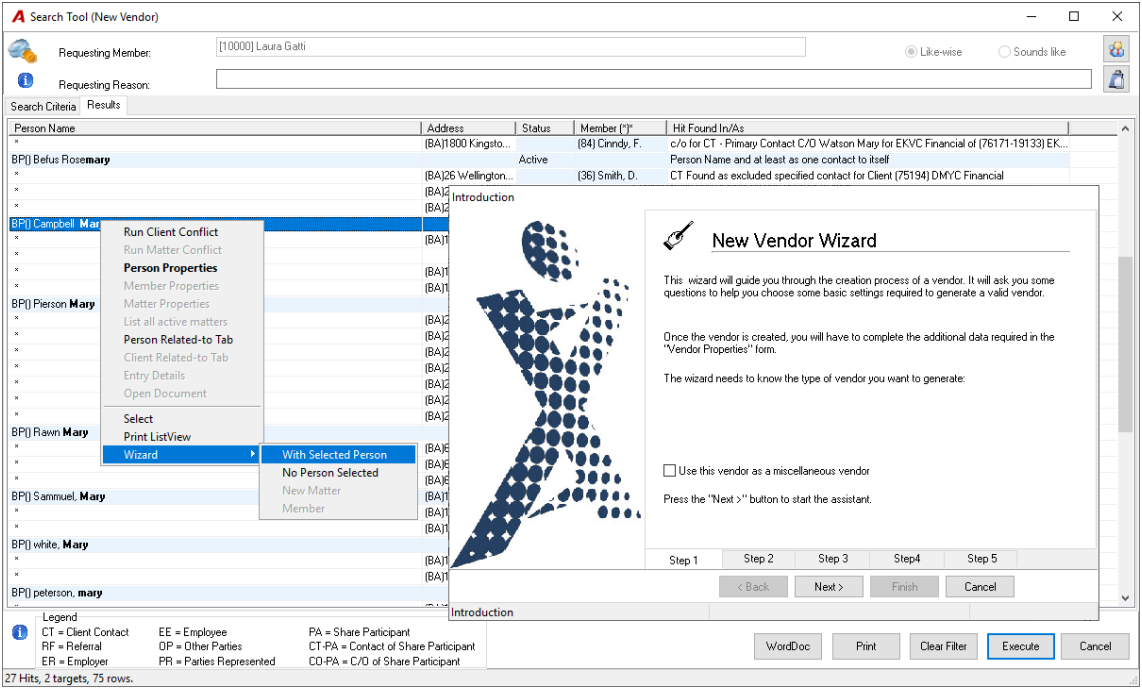Click the wizard wand icon beside New Vendor Wizard
Image resolution: width=1142 pixels, height=688 pixels.
click(x=678, y=236)
